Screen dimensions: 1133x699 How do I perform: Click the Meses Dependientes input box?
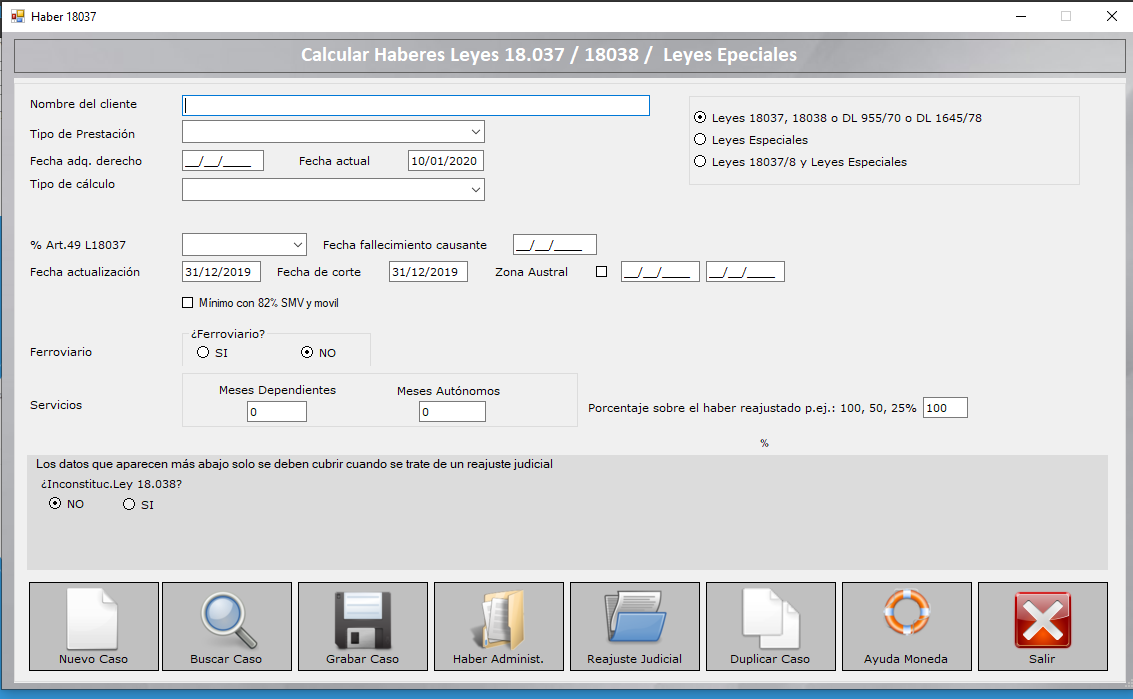pos(277,412)
